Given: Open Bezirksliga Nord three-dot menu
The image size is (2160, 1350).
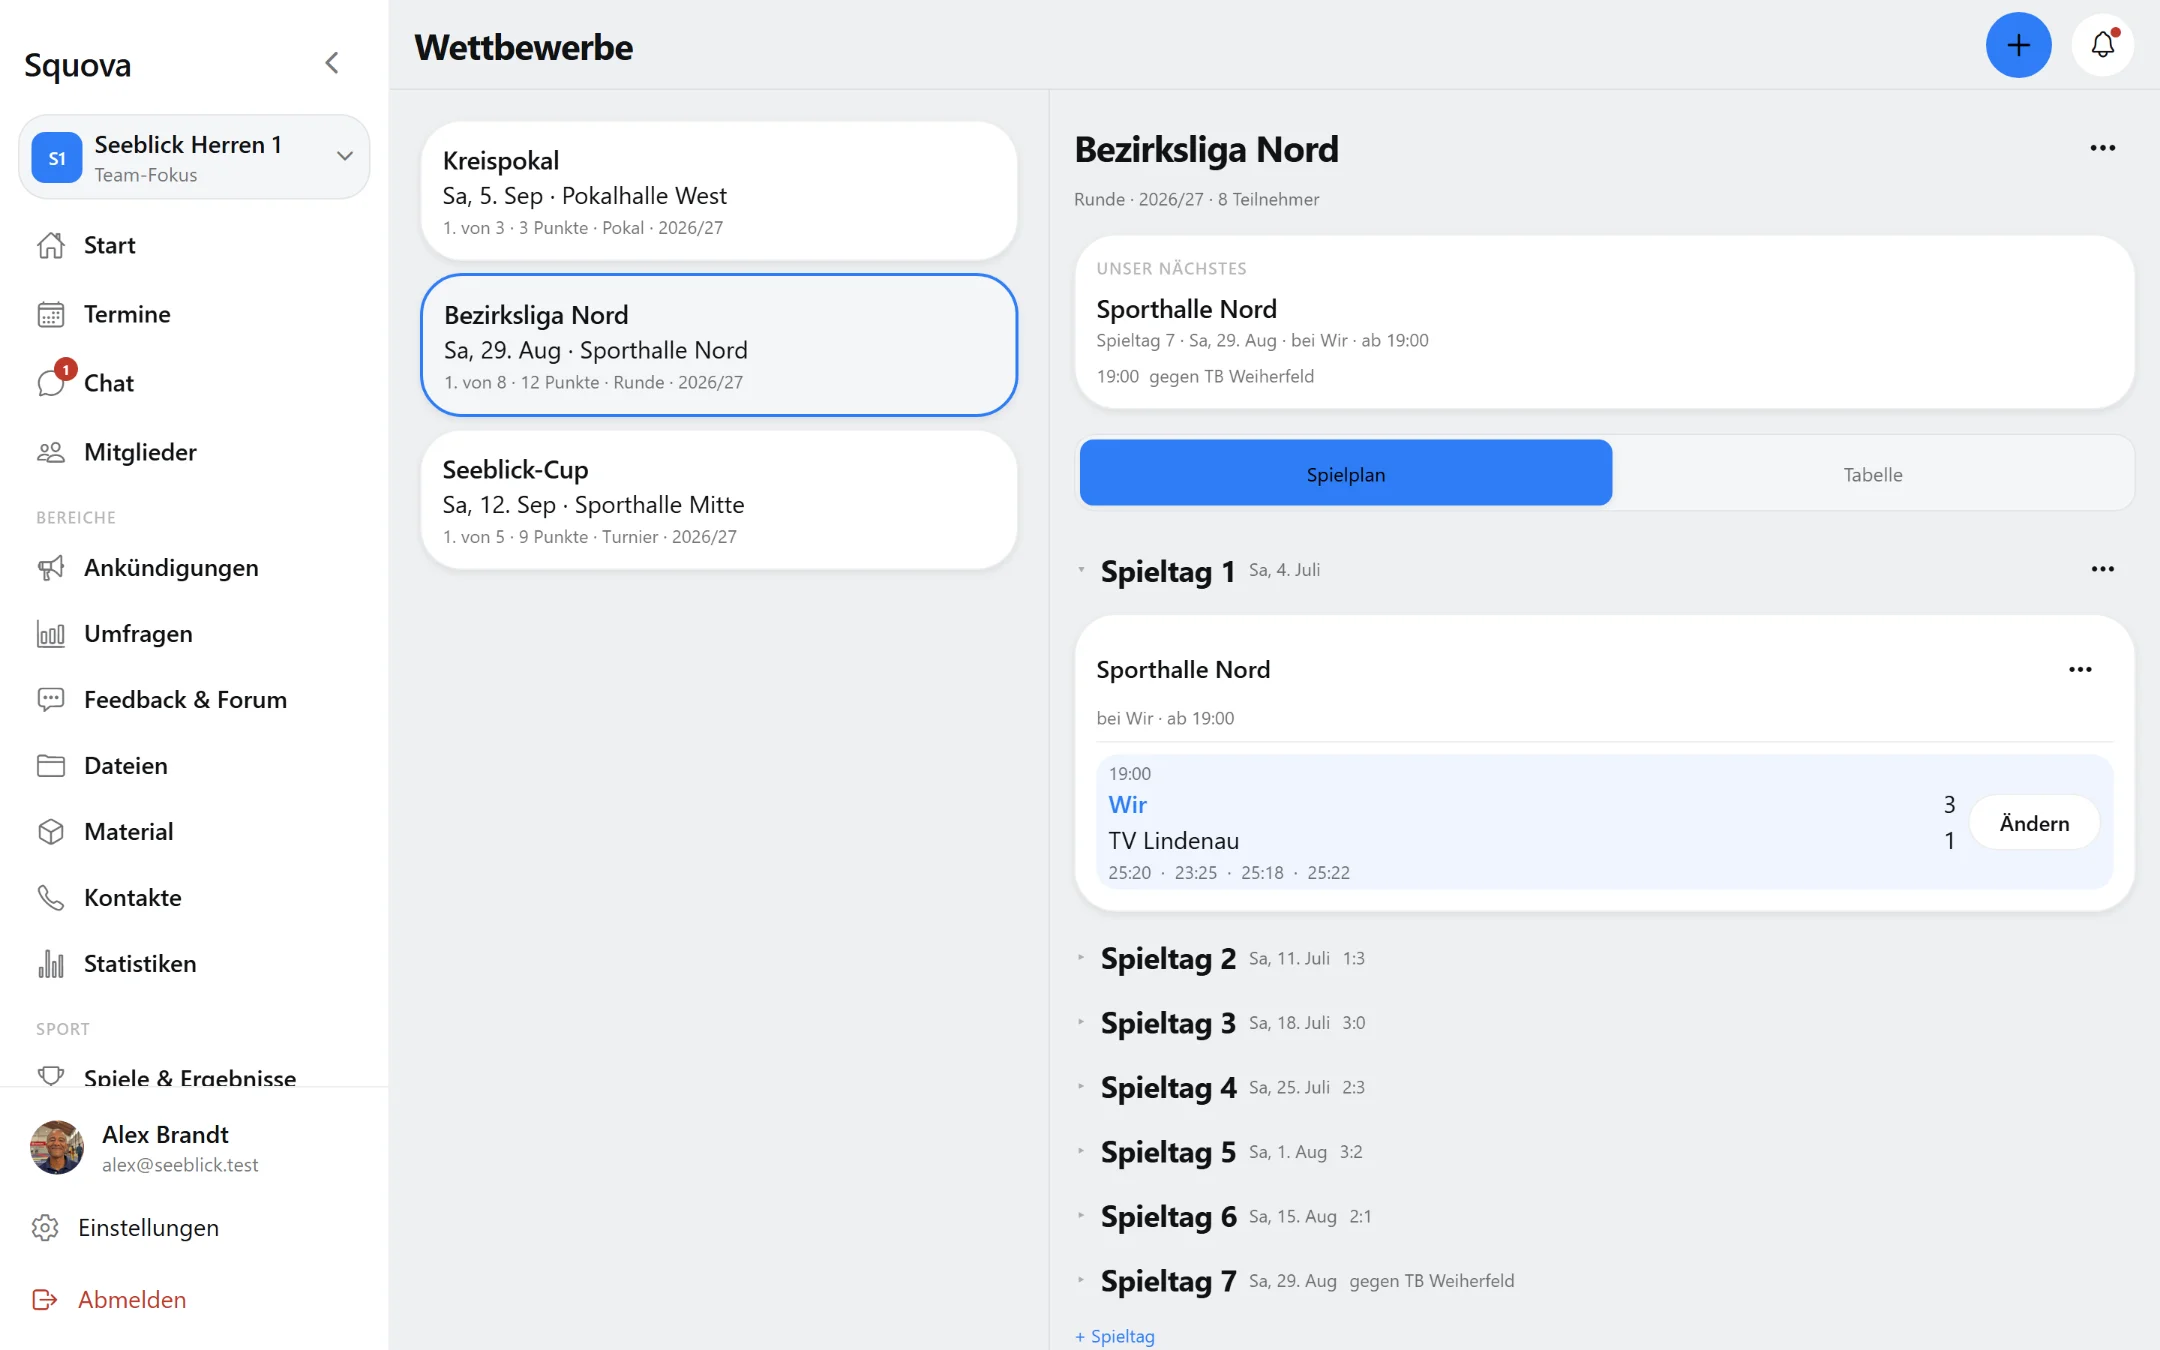Looking at the screenshot, I should pos(2102,148).
